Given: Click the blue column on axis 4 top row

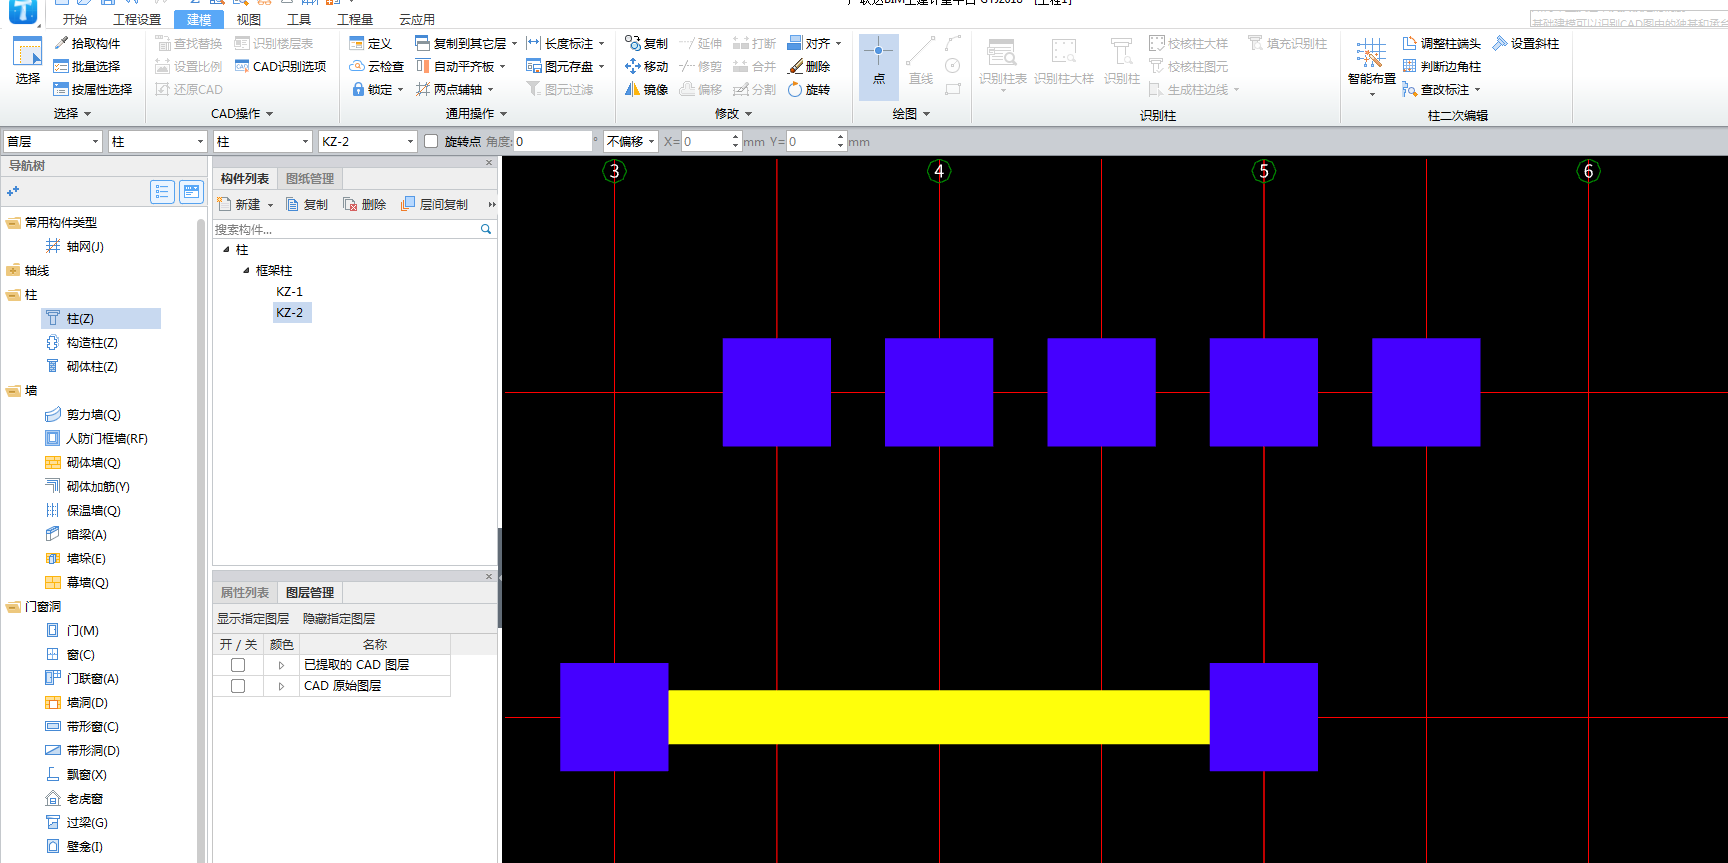Looking at the screenshot, I should pyautogui.click(x=939, y=392).
